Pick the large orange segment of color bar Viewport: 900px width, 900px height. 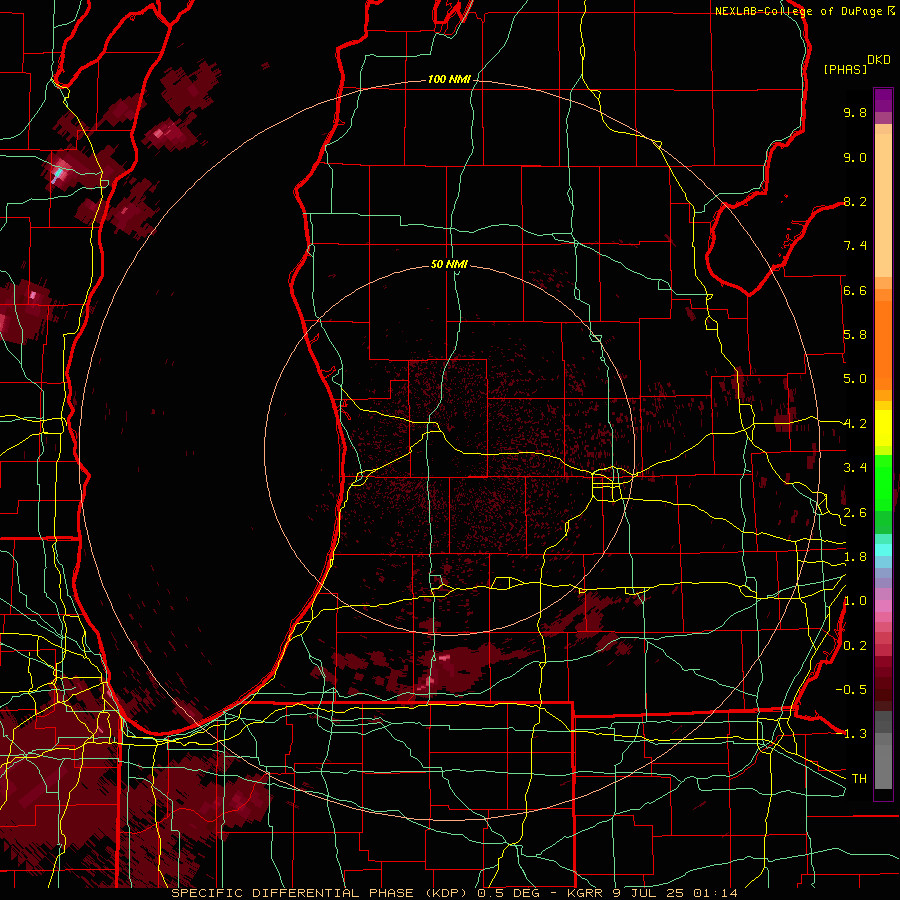883,346
